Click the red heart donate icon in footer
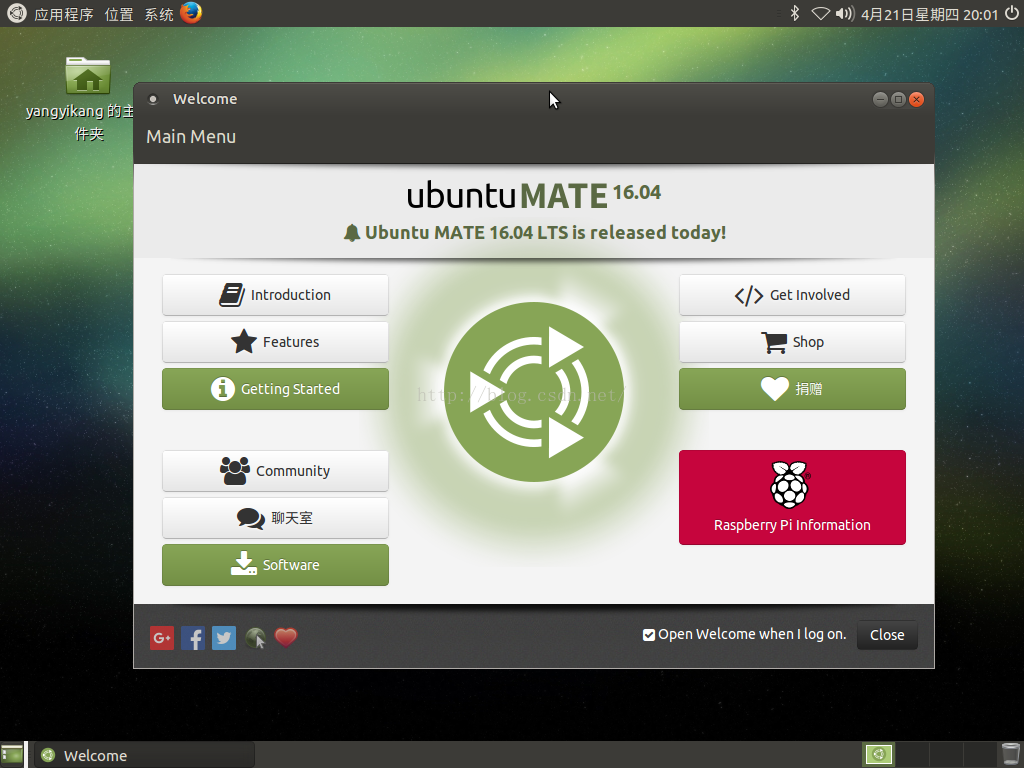Screen dimensions: 1024x768 [x=286, y=637]
